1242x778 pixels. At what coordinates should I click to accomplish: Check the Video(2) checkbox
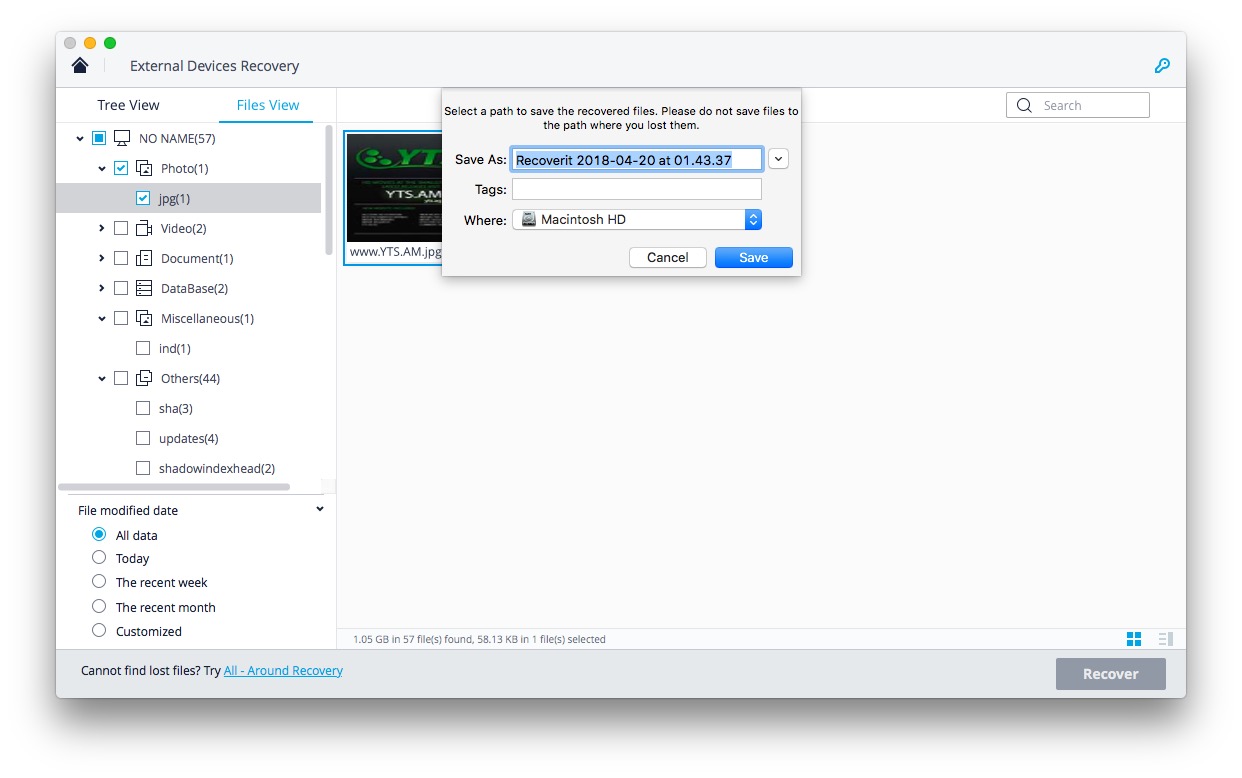point(121,228)
